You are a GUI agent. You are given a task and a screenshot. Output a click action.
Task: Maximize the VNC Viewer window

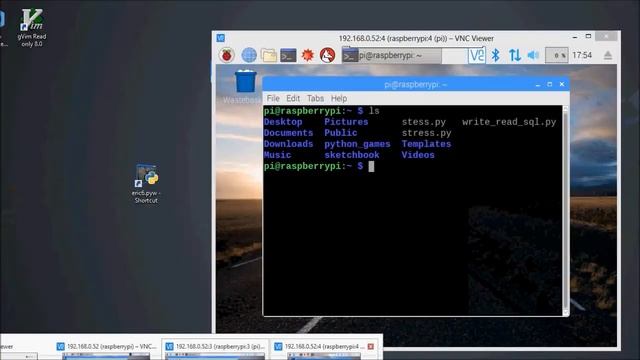(x=588, y=37)
